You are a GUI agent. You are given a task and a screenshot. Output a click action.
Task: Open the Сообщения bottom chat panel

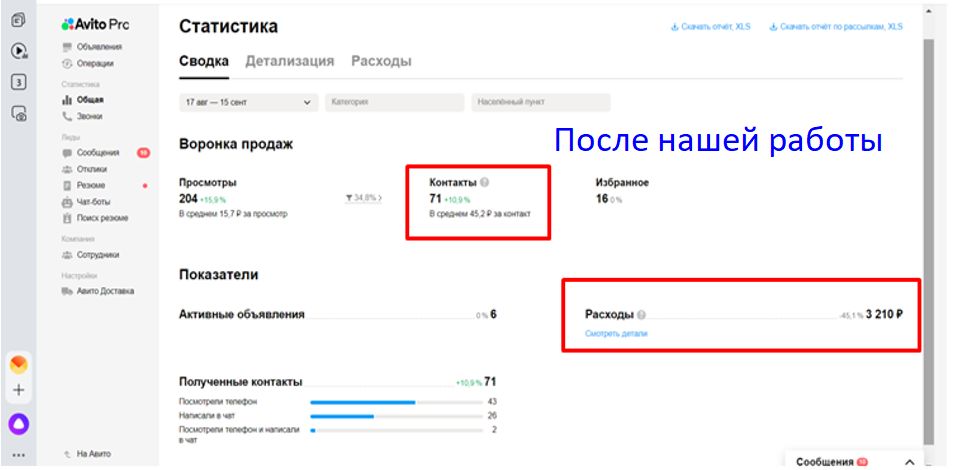[855, 462]
